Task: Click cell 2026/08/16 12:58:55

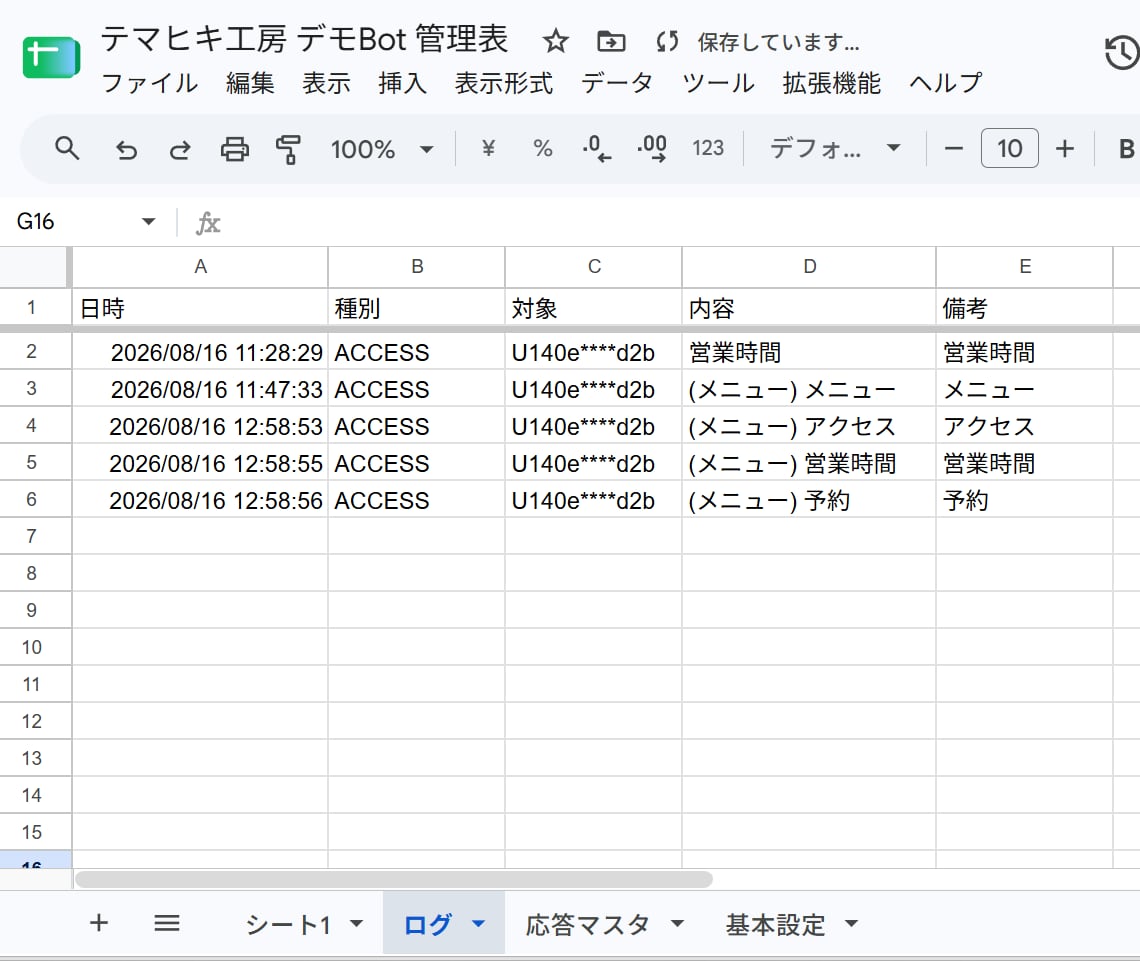Action: coord(200,463)
